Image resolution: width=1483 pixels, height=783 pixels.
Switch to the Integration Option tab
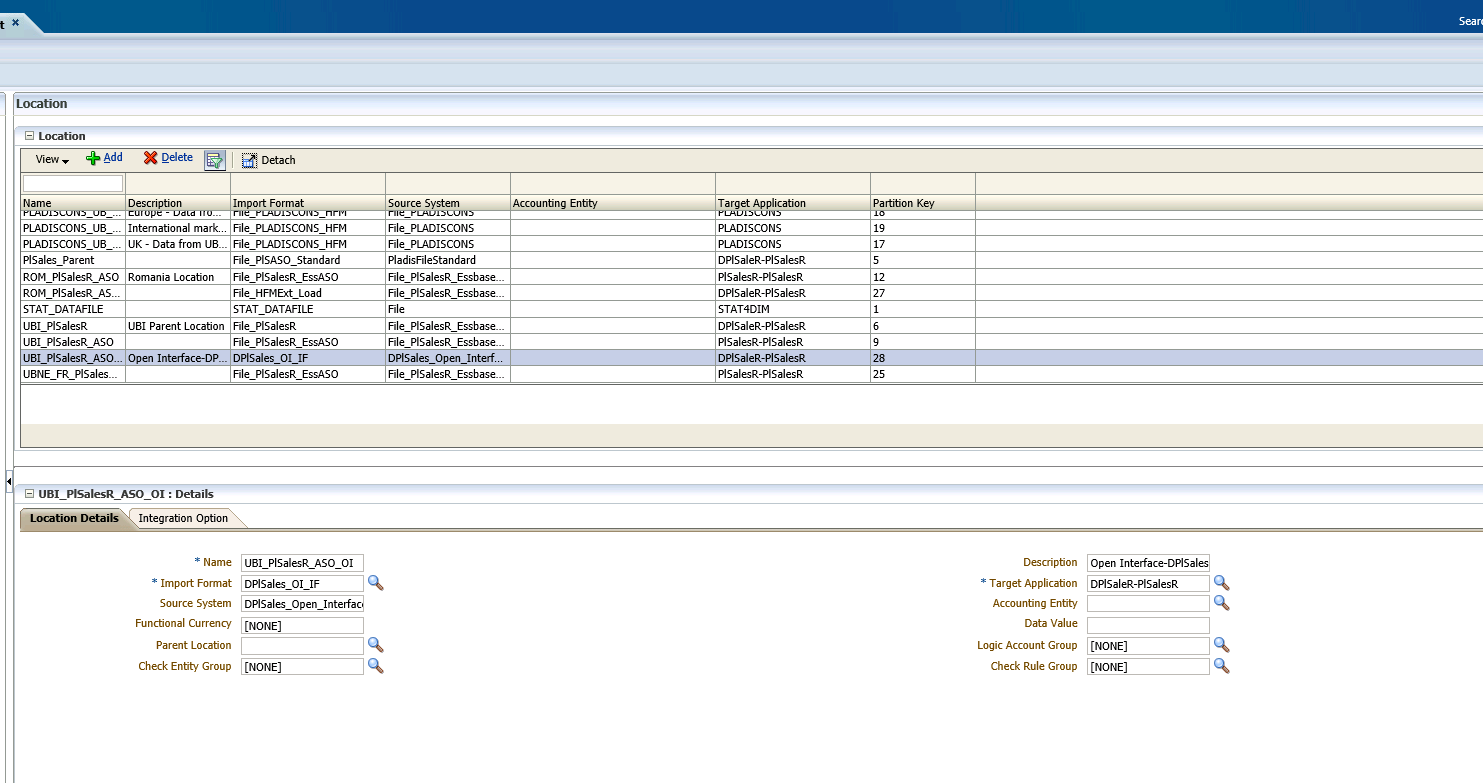click(x=185, y=518)
